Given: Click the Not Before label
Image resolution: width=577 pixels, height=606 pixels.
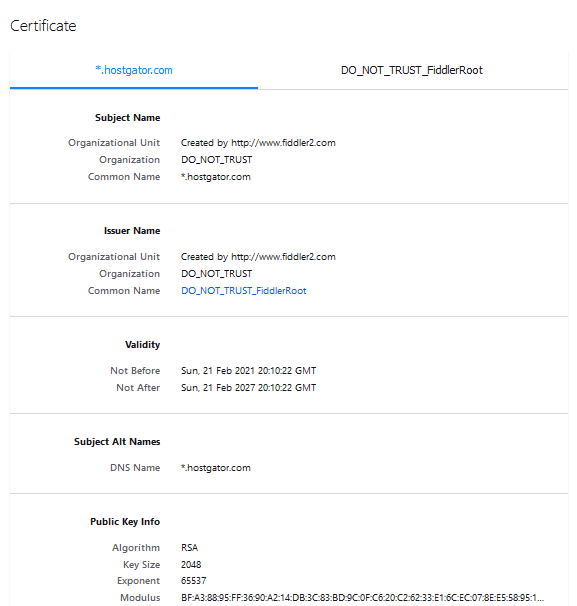Looking at the screenshot, I should (135, 371).
